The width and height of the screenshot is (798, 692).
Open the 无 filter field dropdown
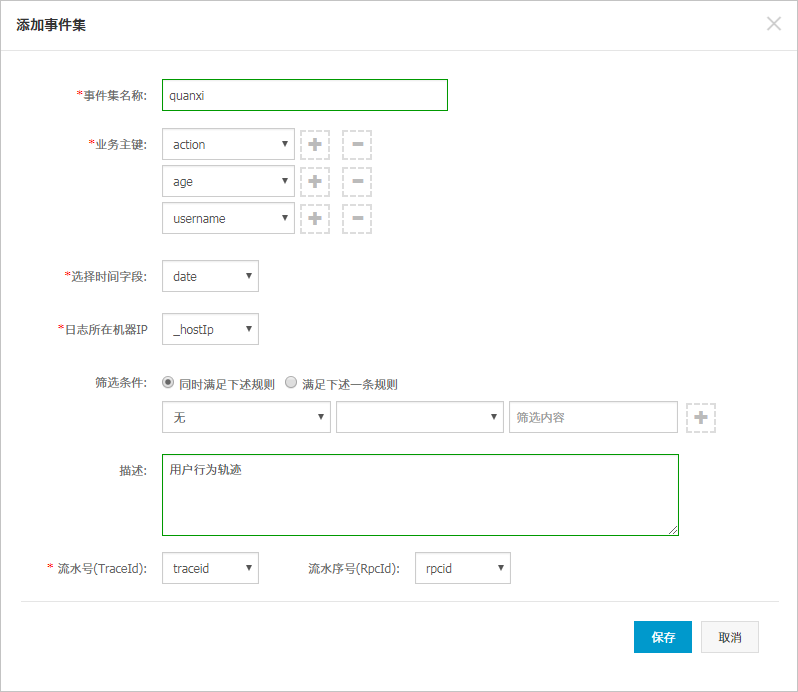click(x=246, y=417)
